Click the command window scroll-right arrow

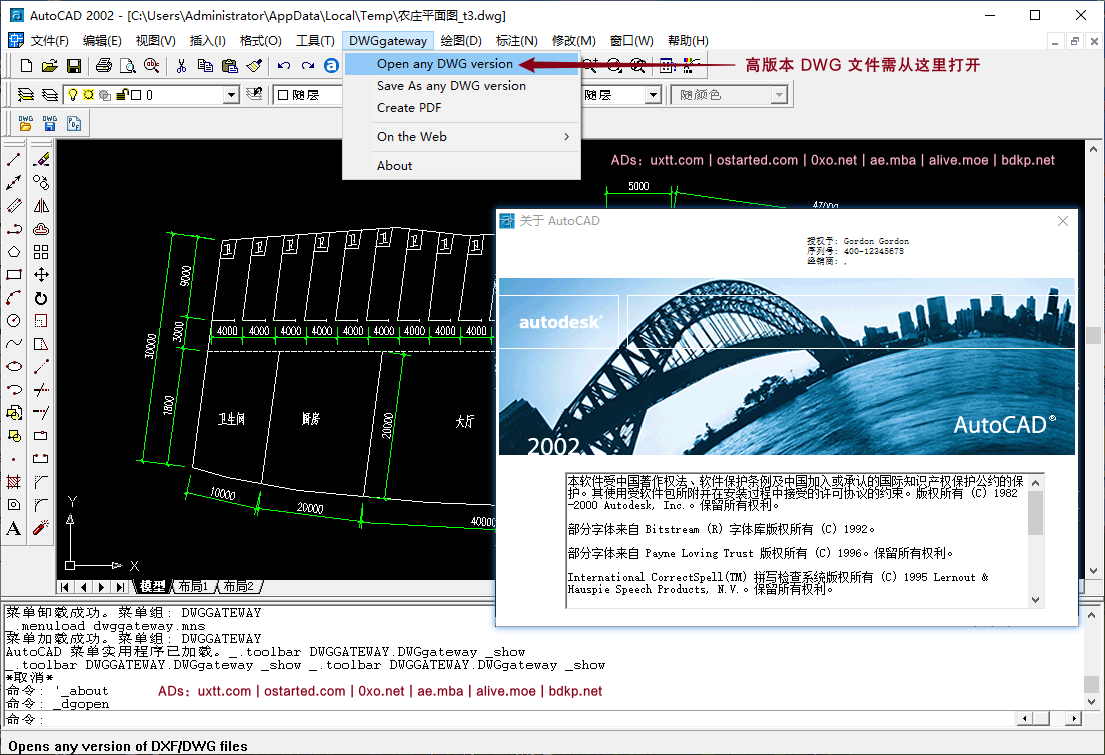1073,718
